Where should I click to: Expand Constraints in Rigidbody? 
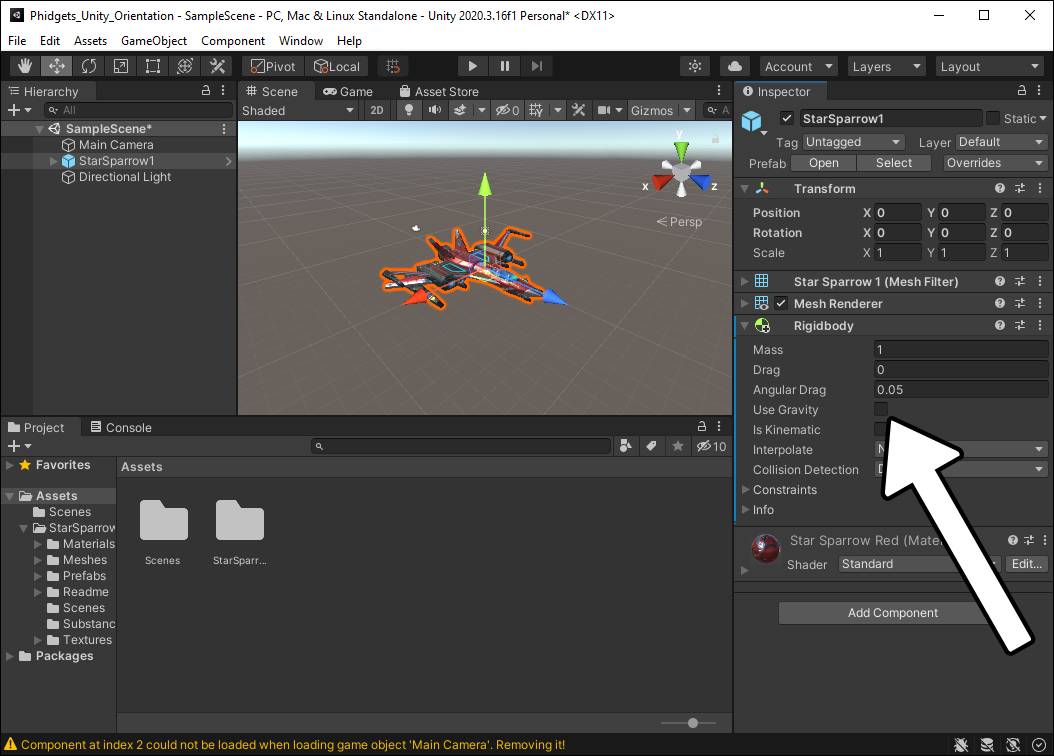(745, 489)
